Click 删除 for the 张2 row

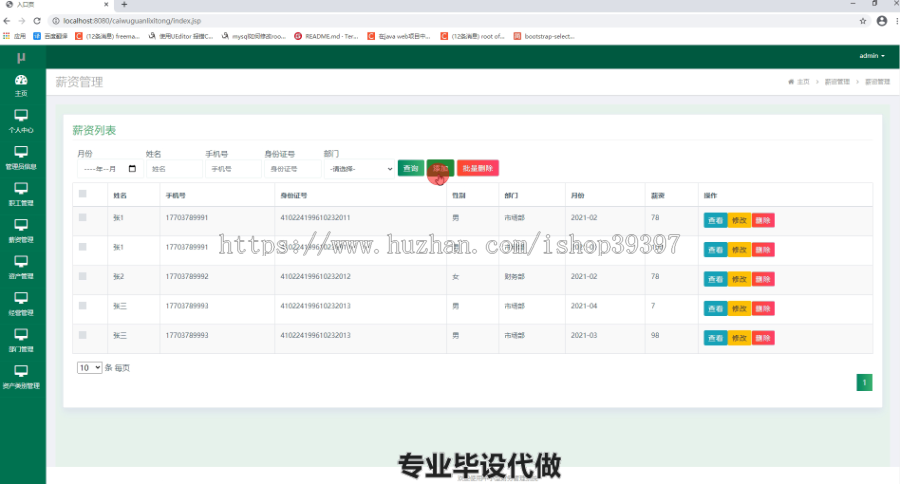pos(763,279)
